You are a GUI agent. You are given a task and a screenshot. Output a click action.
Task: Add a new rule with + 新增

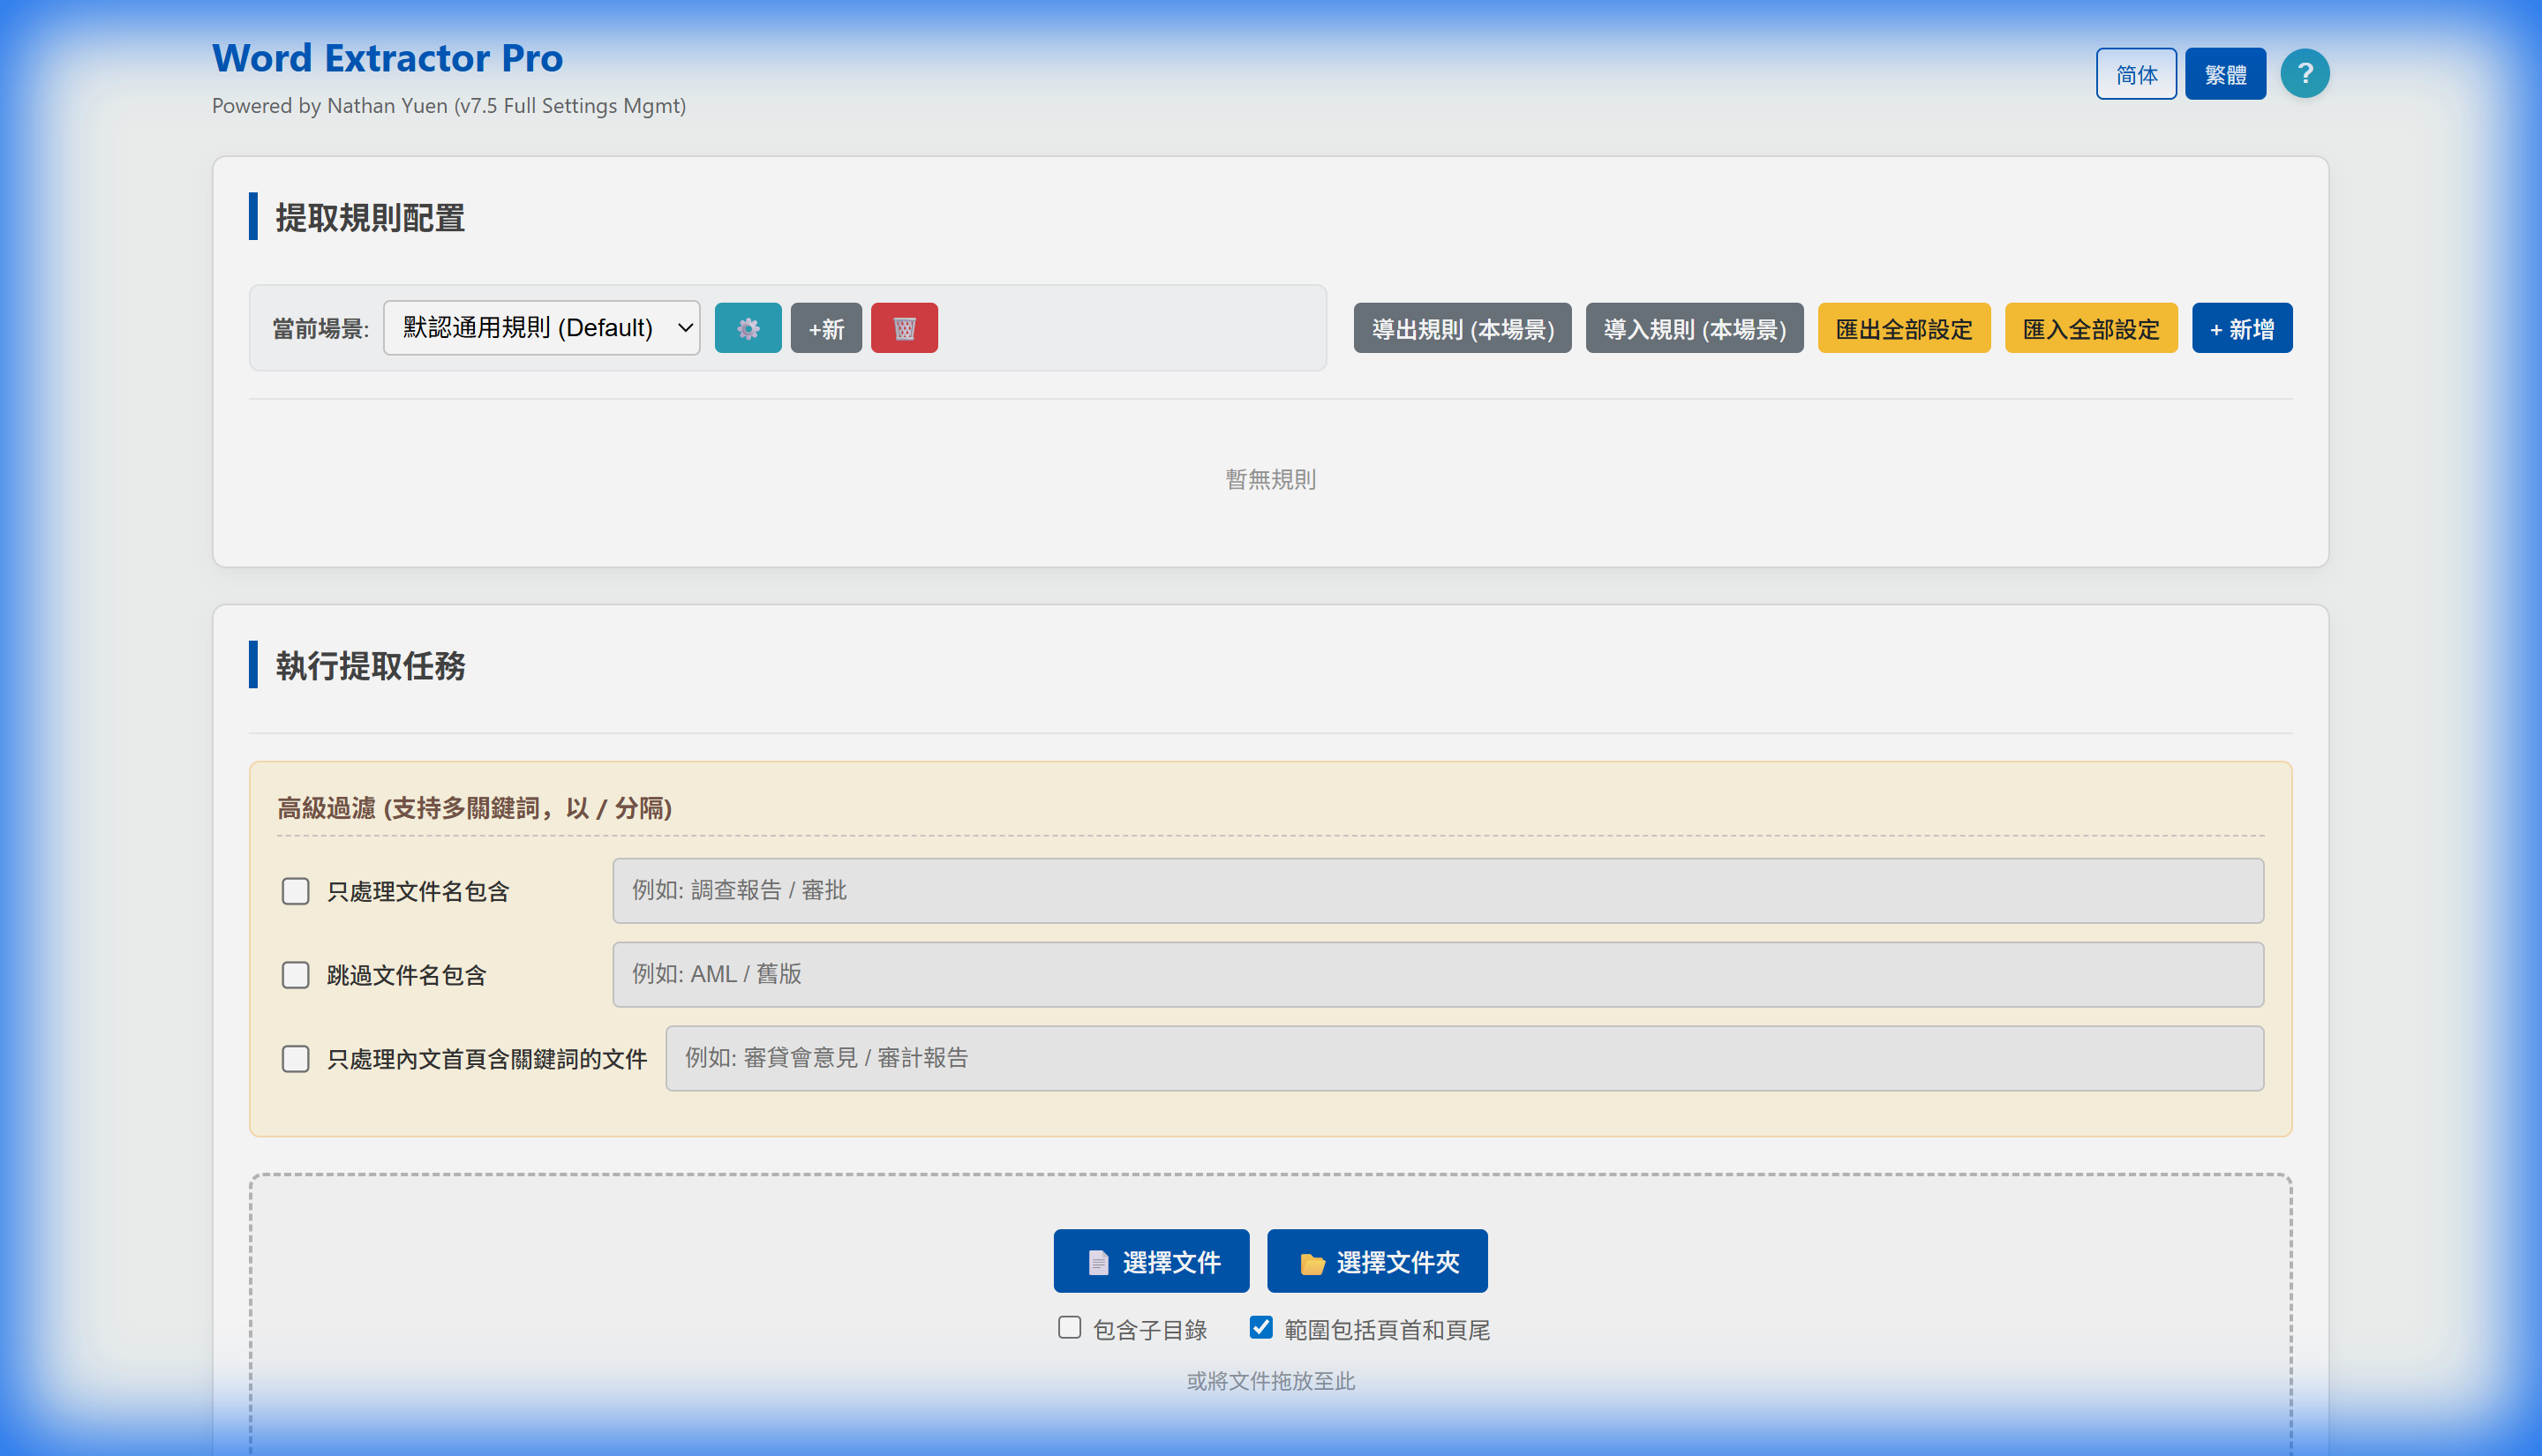tap(2241, 327)
